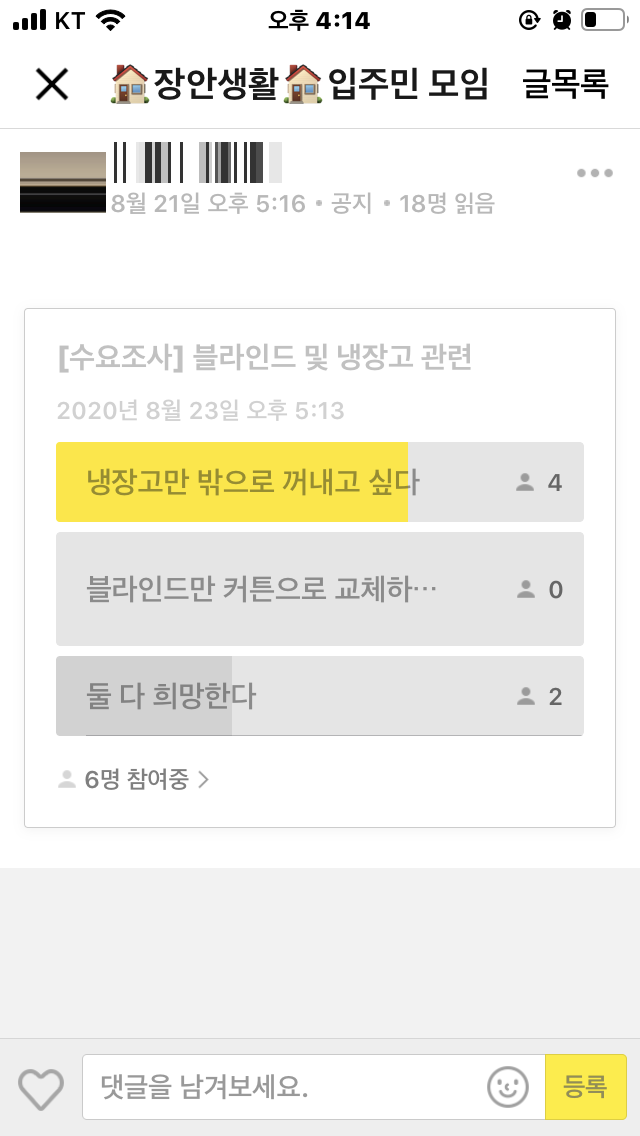Expand the 6명 참여중 participants list
Viewport: 640px width, 1136px height.
133,780
